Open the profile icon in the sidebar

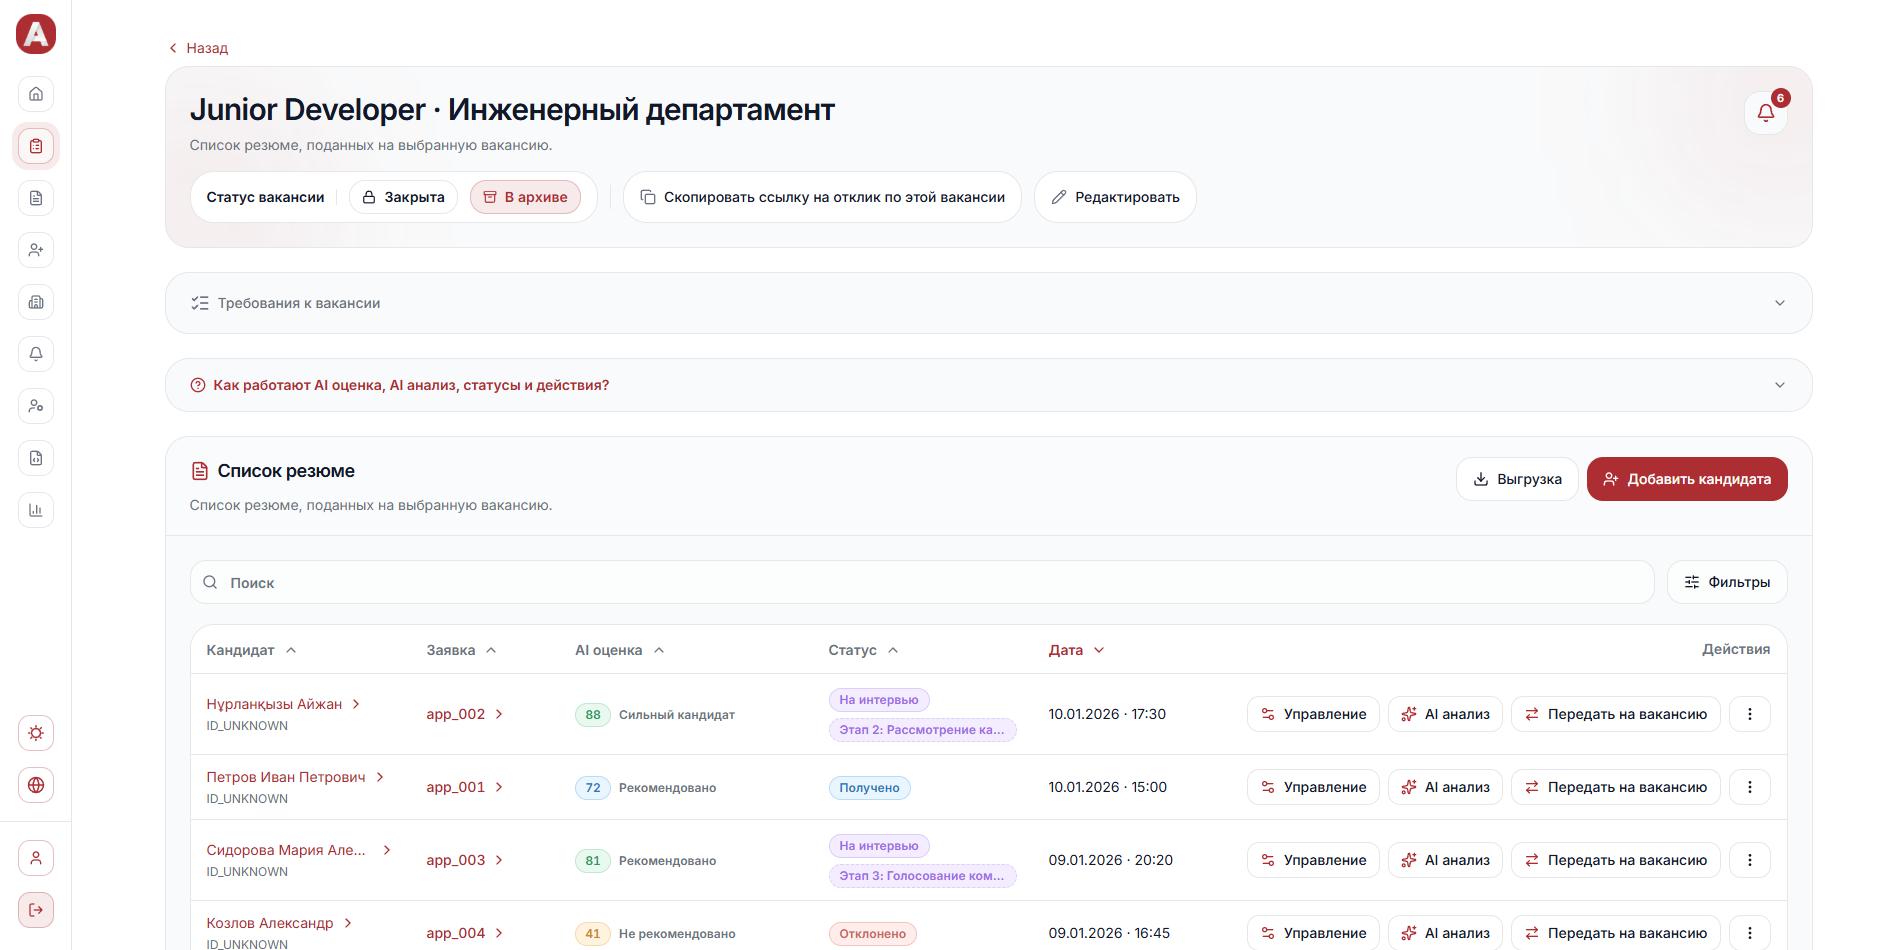click(36, 858)
